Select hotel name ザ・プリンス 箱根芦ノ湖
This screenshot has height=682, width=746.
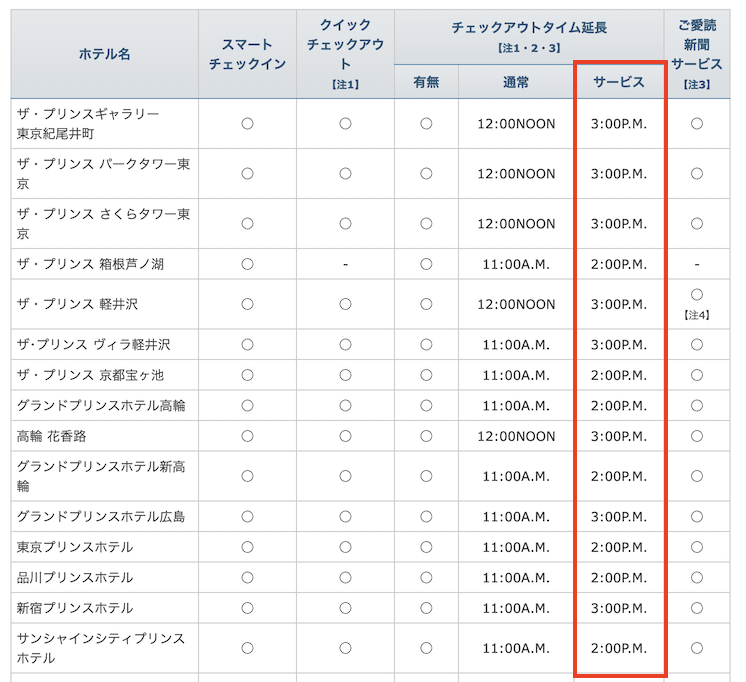click(x=90, y=264)
